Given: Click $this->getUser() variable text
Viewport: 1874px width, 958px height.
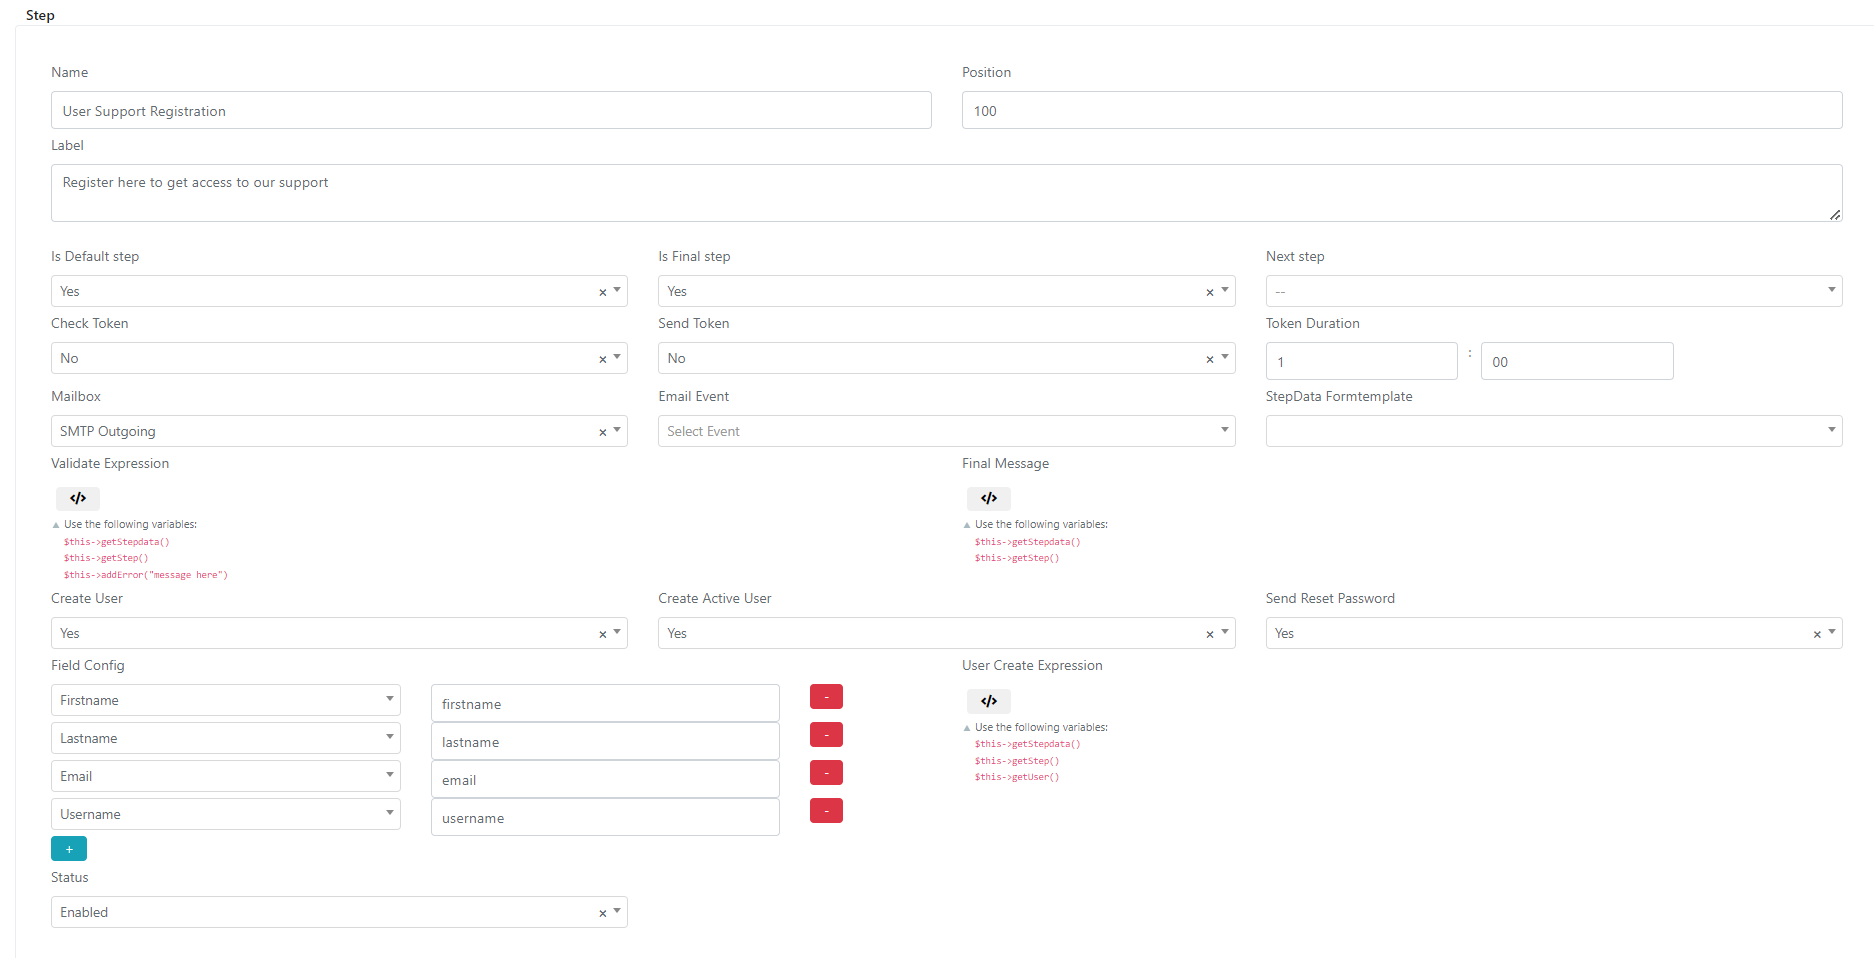Looking at the screenshot, I should 1017,777.
